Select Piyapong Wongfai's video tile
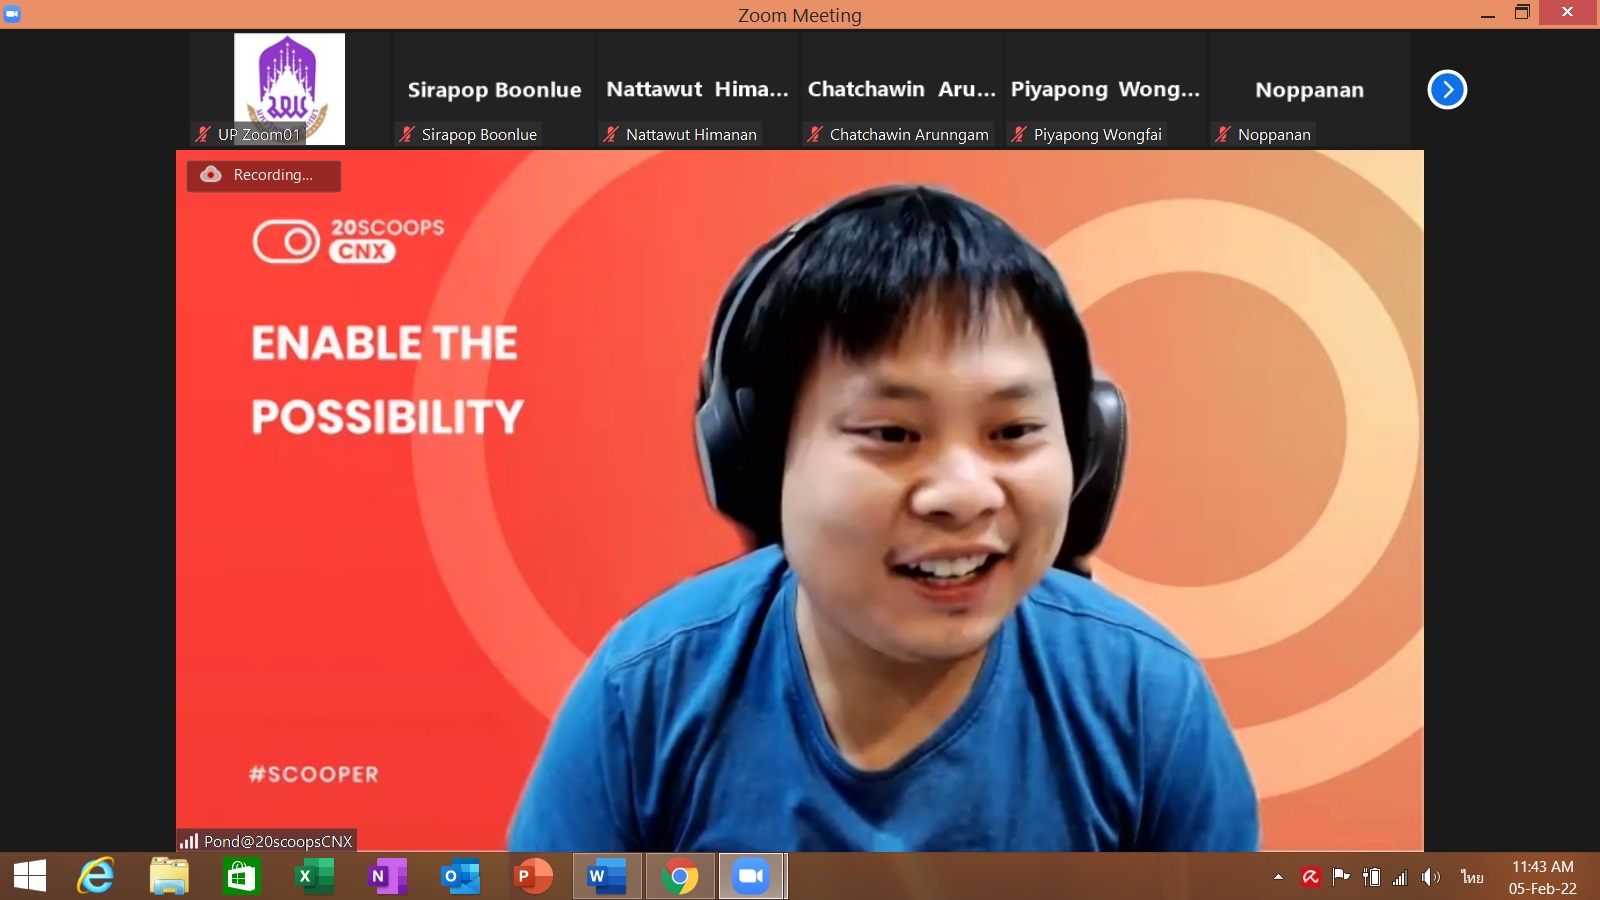The width and height of the screenshot is (1600, 900). pos(1106,90)
